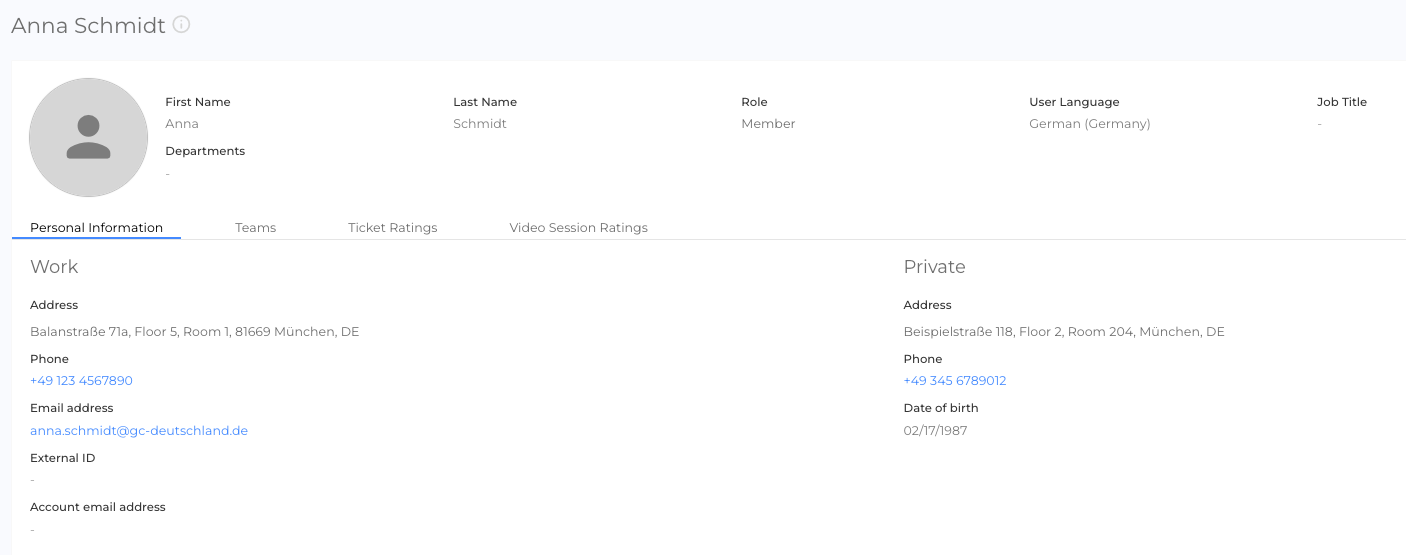Click the Last Name value Schmidt
Viewport: 1406px width, 555px height.
click(480, 124)
